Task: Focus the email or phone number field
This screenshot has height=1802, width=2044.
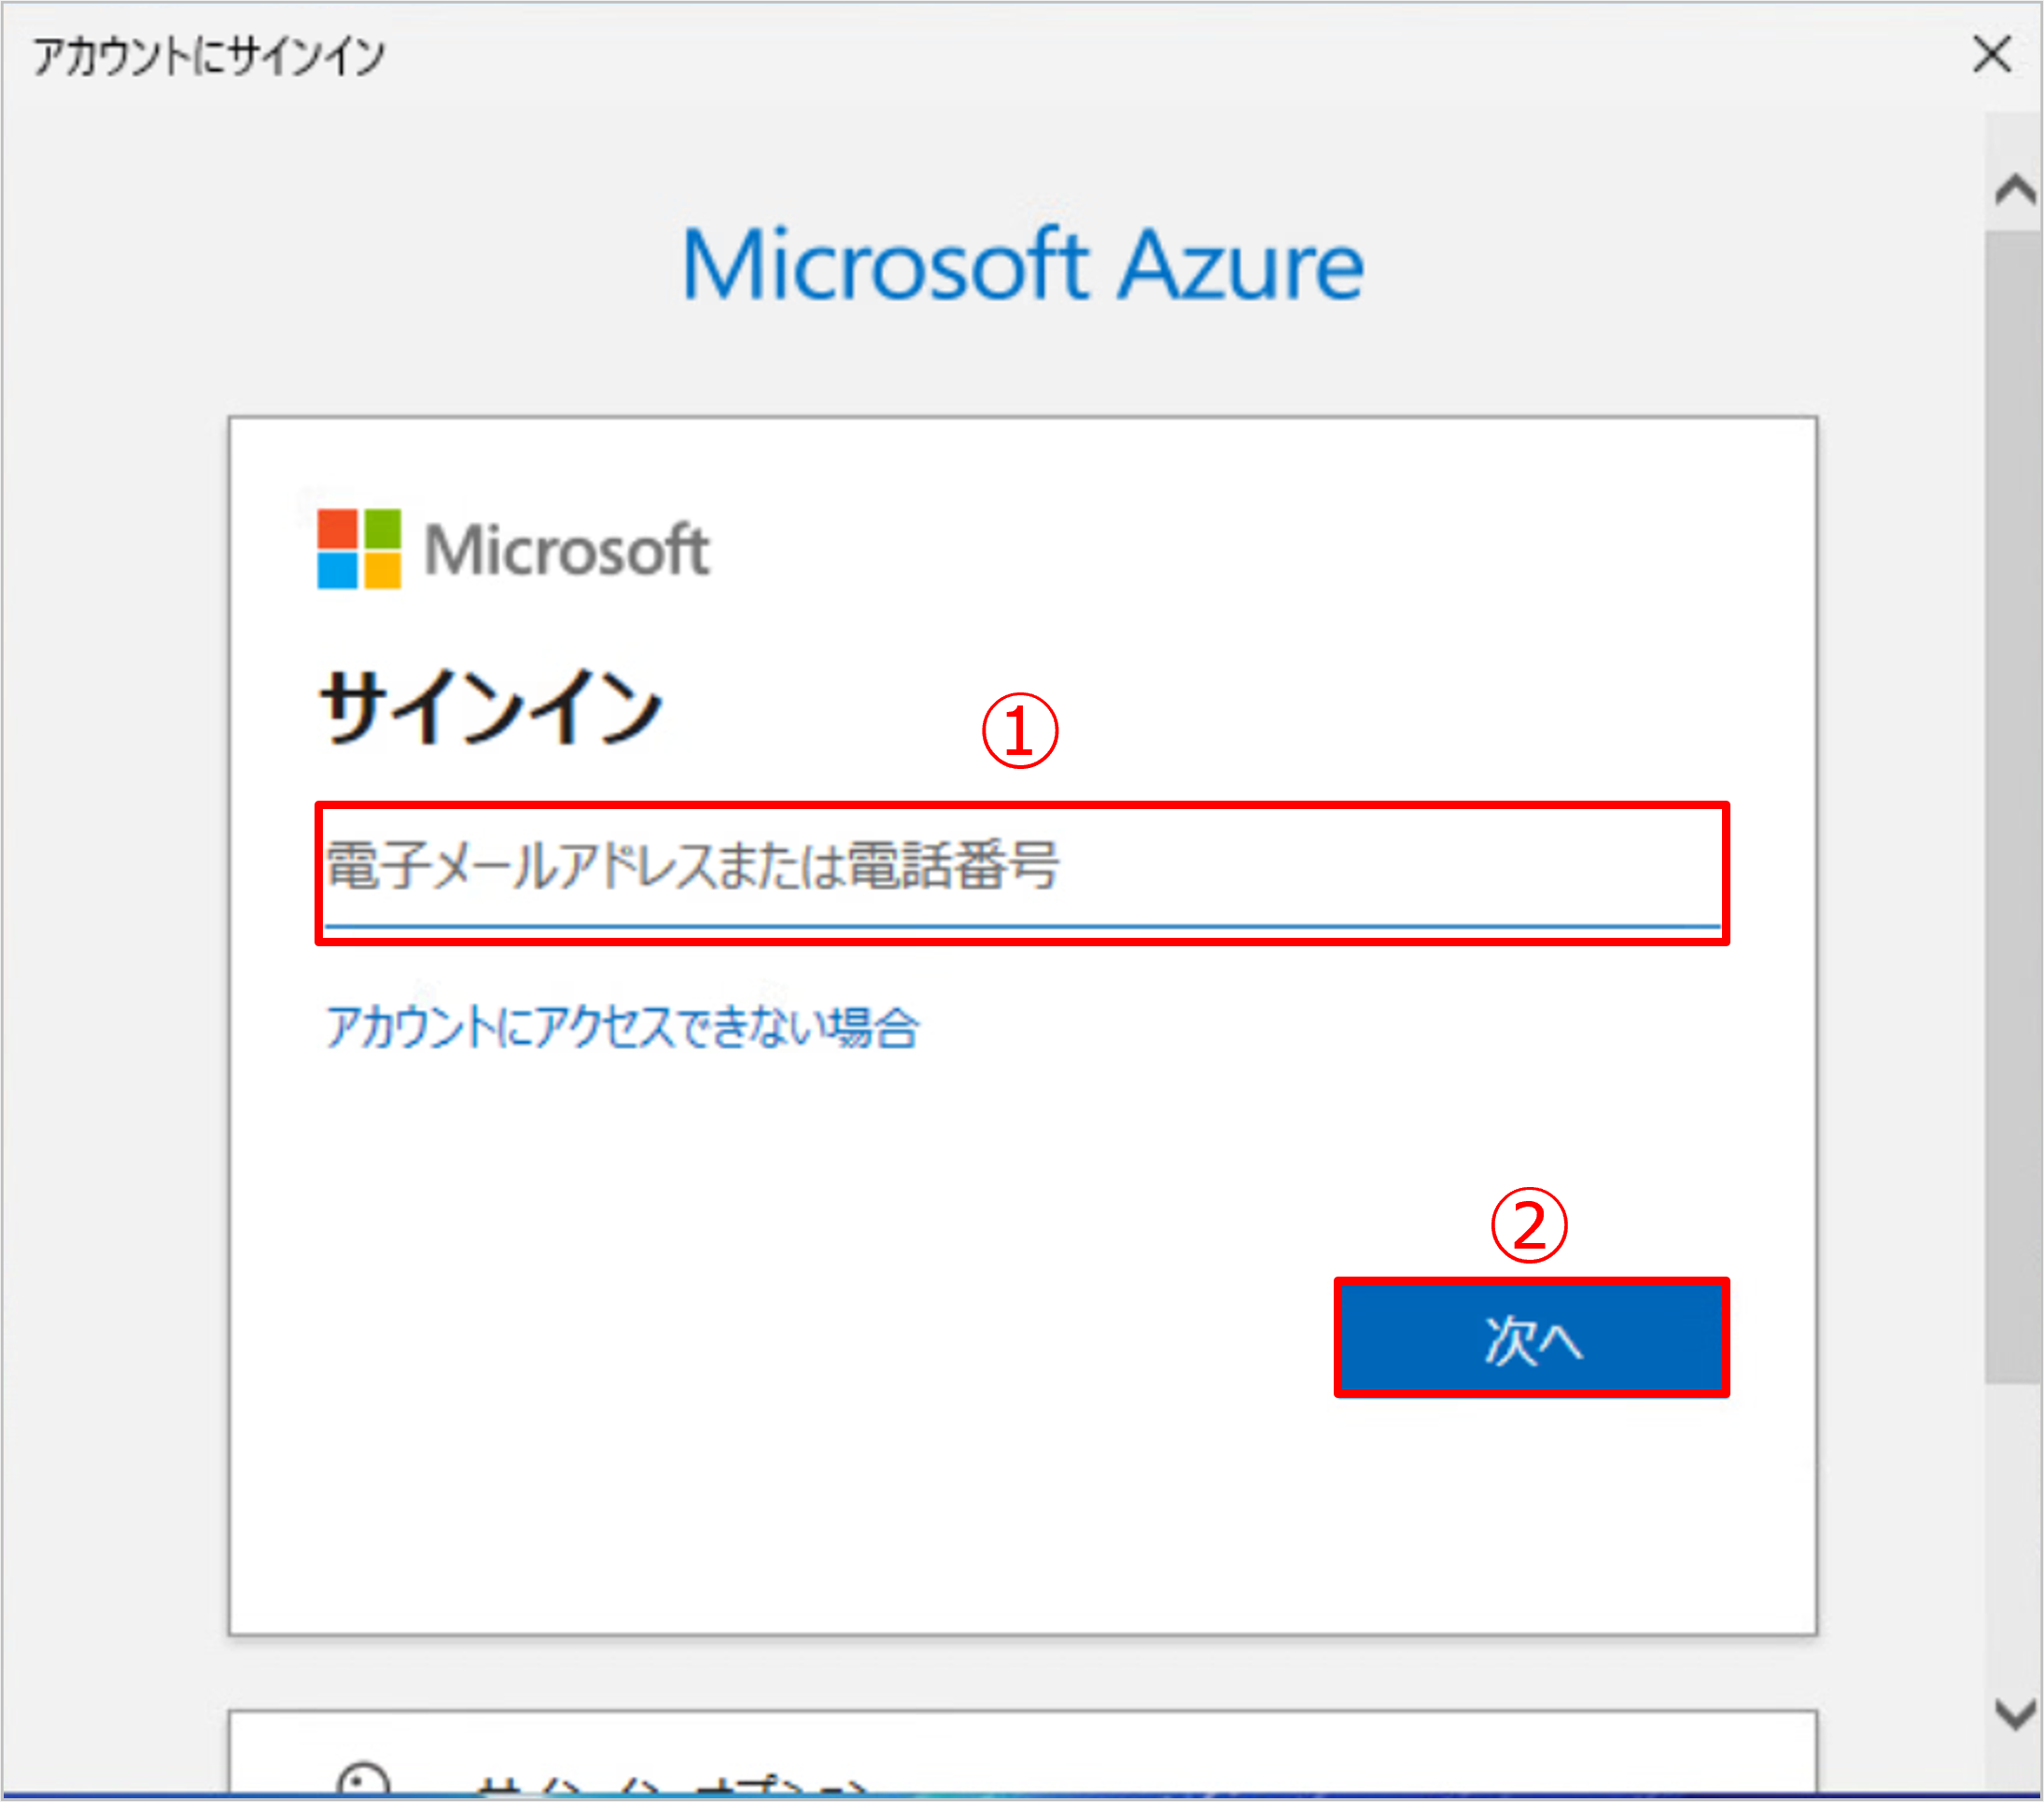Action: 1020,868
